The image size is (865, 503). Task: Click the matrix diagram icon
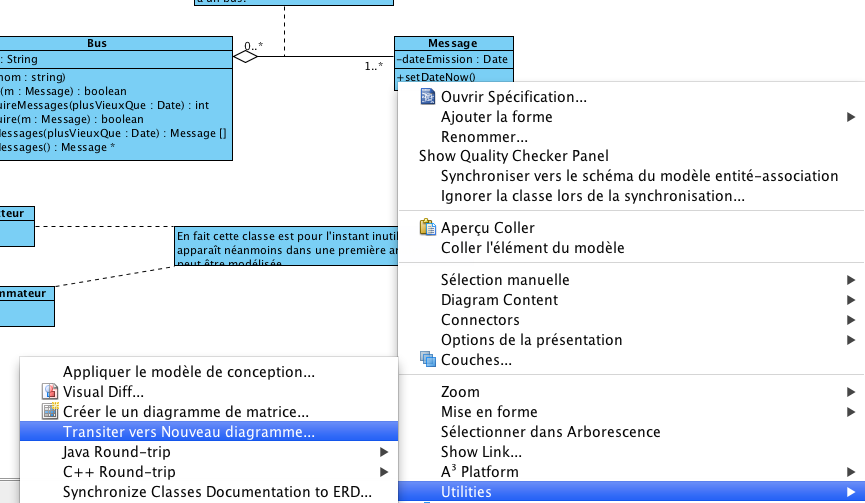click(x=50, y=412)
